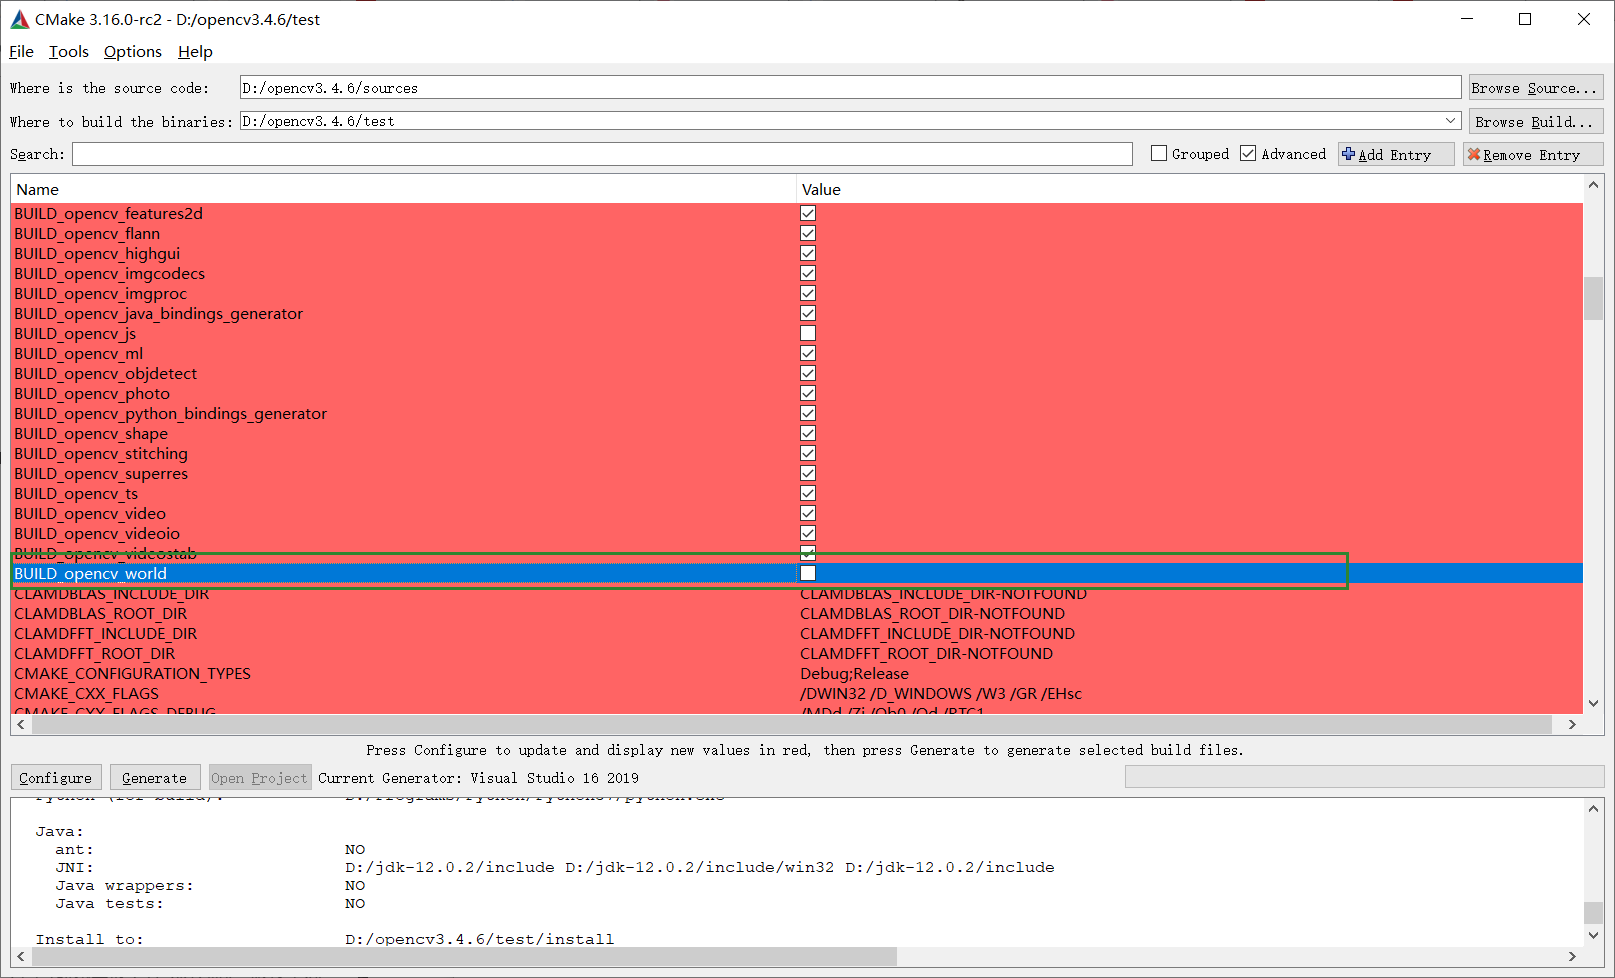
Task: Click the 'Install to:' line in output log
Action: (325, 939)
